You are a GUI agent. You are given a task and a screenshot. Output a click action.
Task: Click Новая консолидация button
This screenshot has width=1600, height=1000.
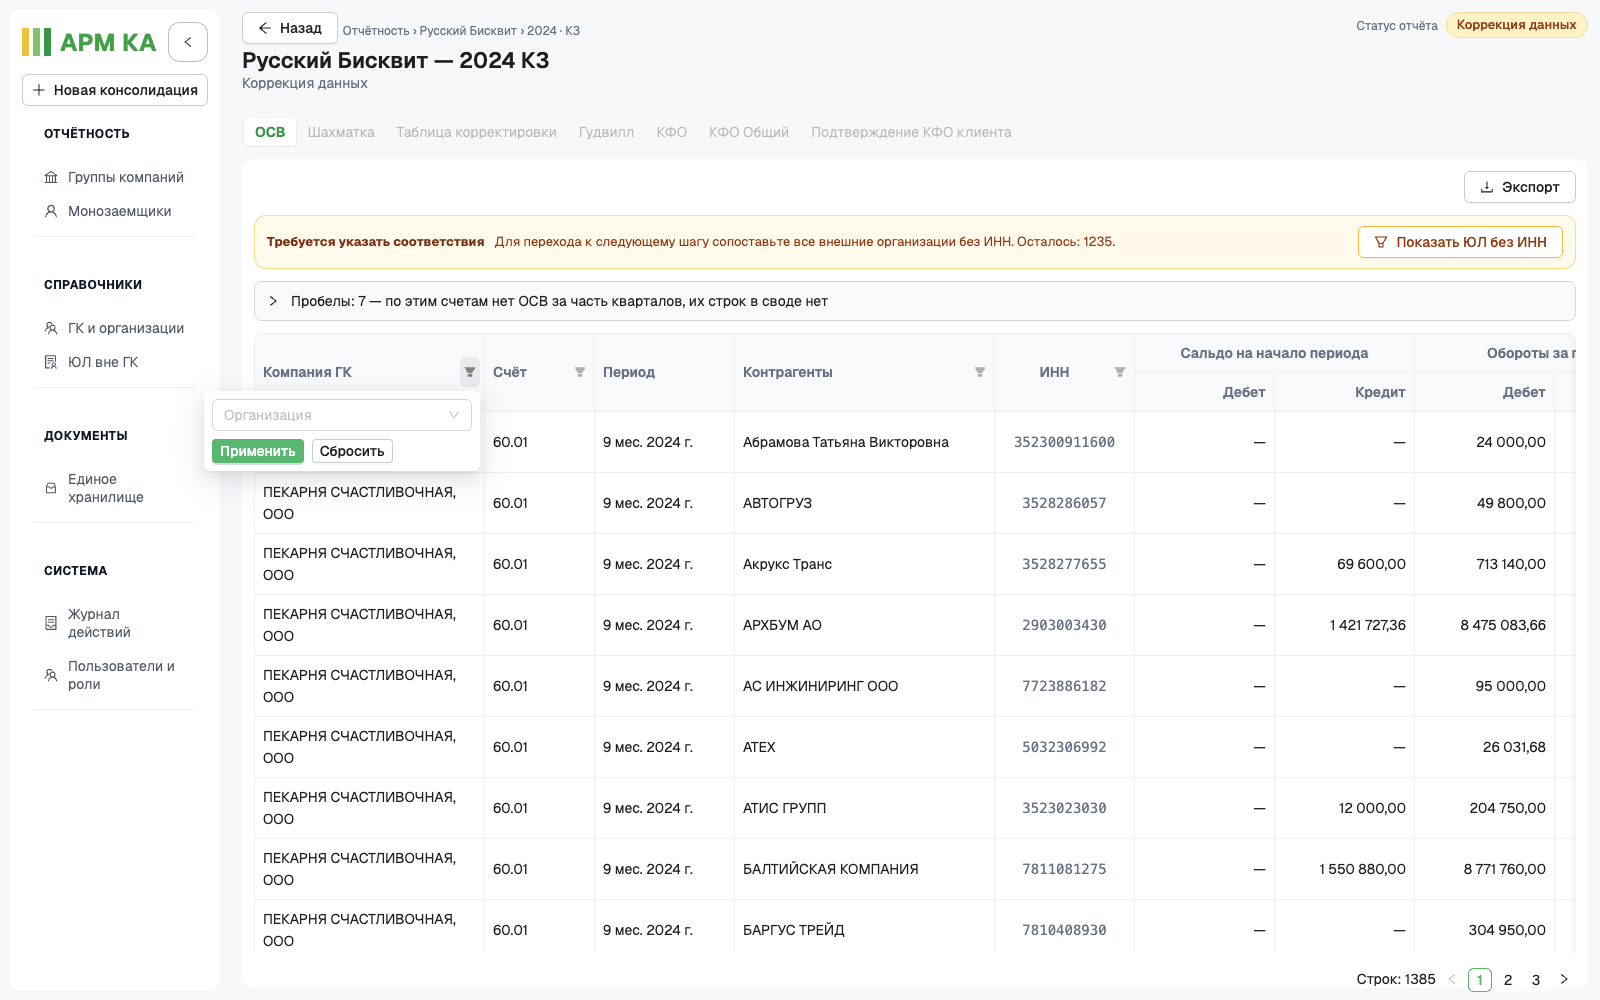pyautogui.click(x=115, y=90)
